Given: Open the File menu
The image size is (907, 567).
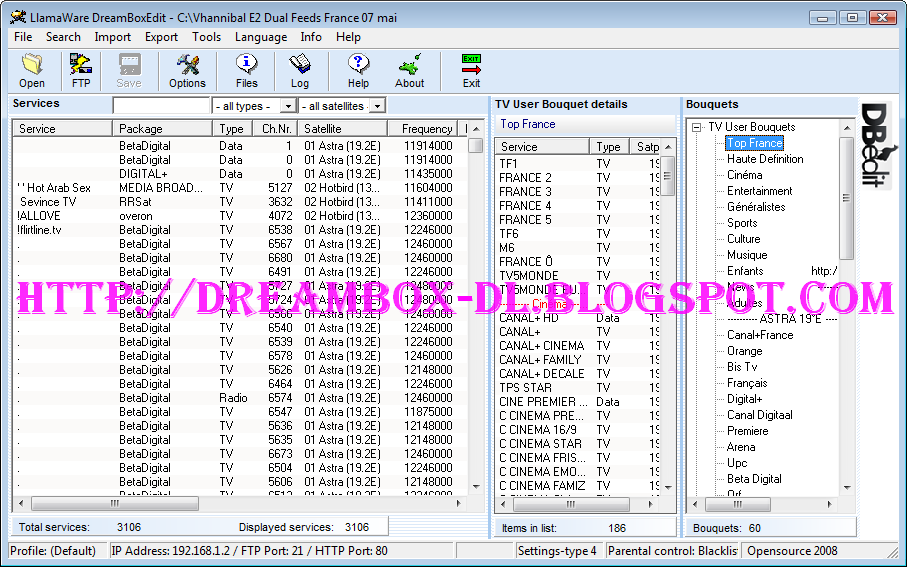Looking at the screenshot, I should coord(23,37).
